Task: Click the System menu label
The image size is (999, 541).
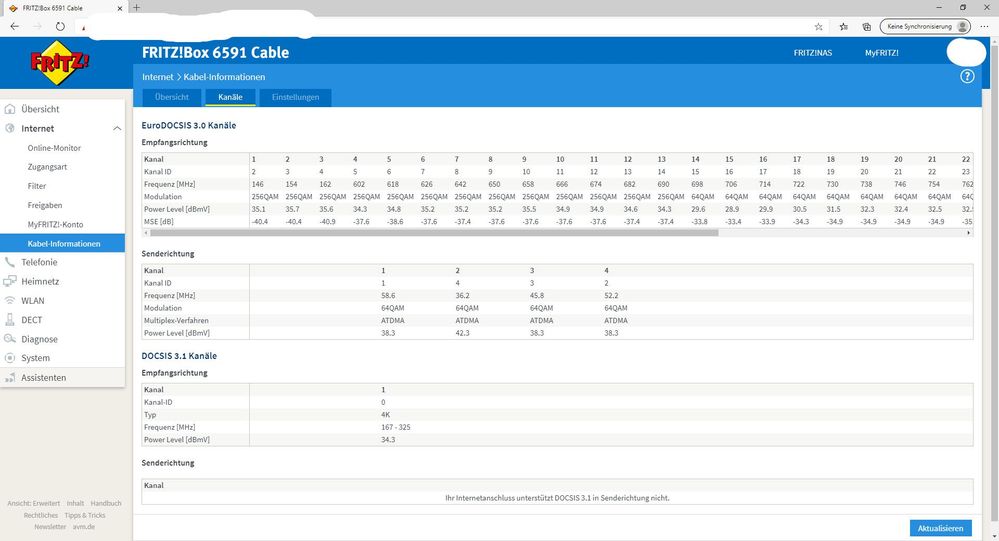Action: [35, 358]
